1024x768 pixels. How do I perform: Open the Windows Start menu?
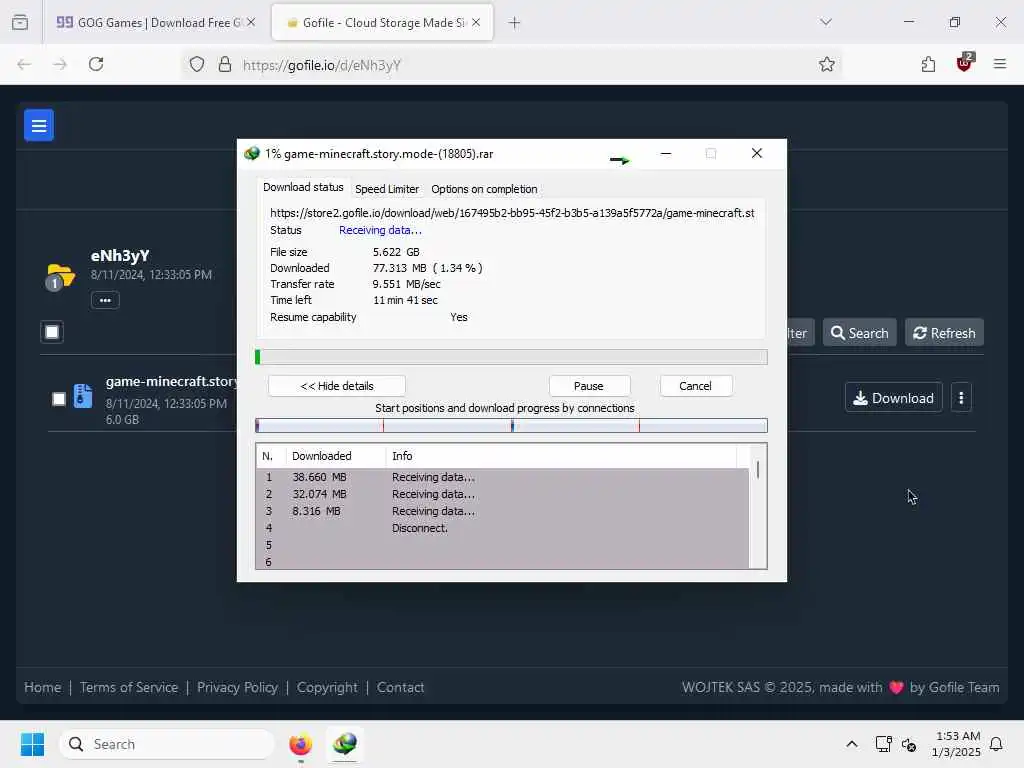click(x=32, y=744)
